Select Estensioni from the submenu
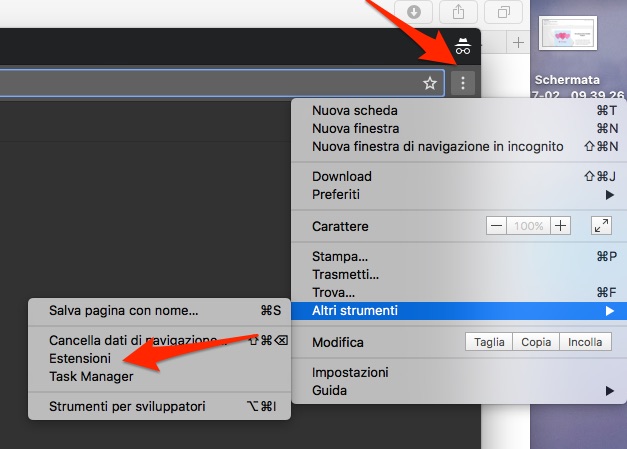Image resolution: width=627 pixels, height=449 pixels. [80, 358]
